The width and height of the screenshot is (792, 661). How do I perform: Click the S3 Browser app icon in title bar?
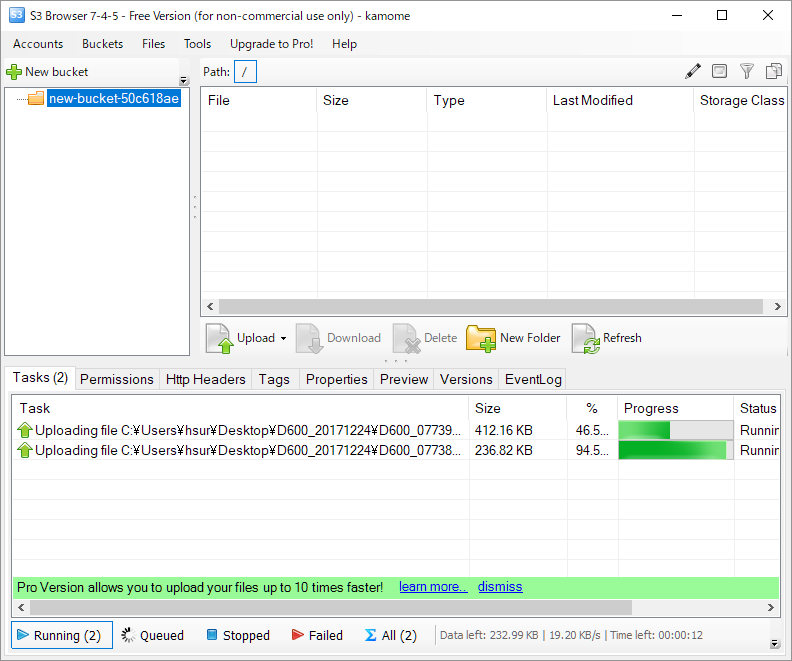point(17,15)
